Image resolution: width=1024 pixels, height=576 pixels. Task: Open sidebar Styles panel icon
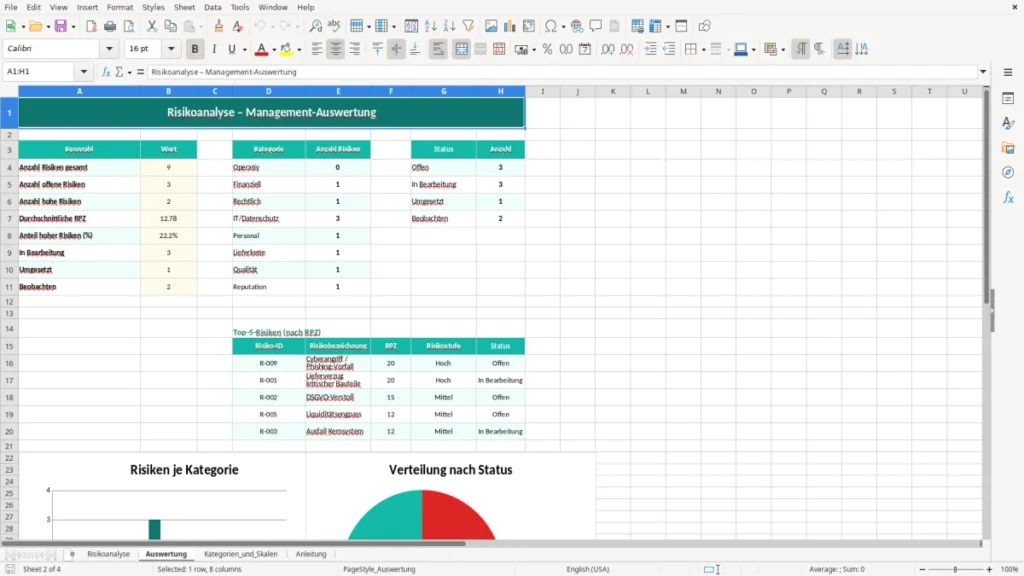(x=1008, y=123)
